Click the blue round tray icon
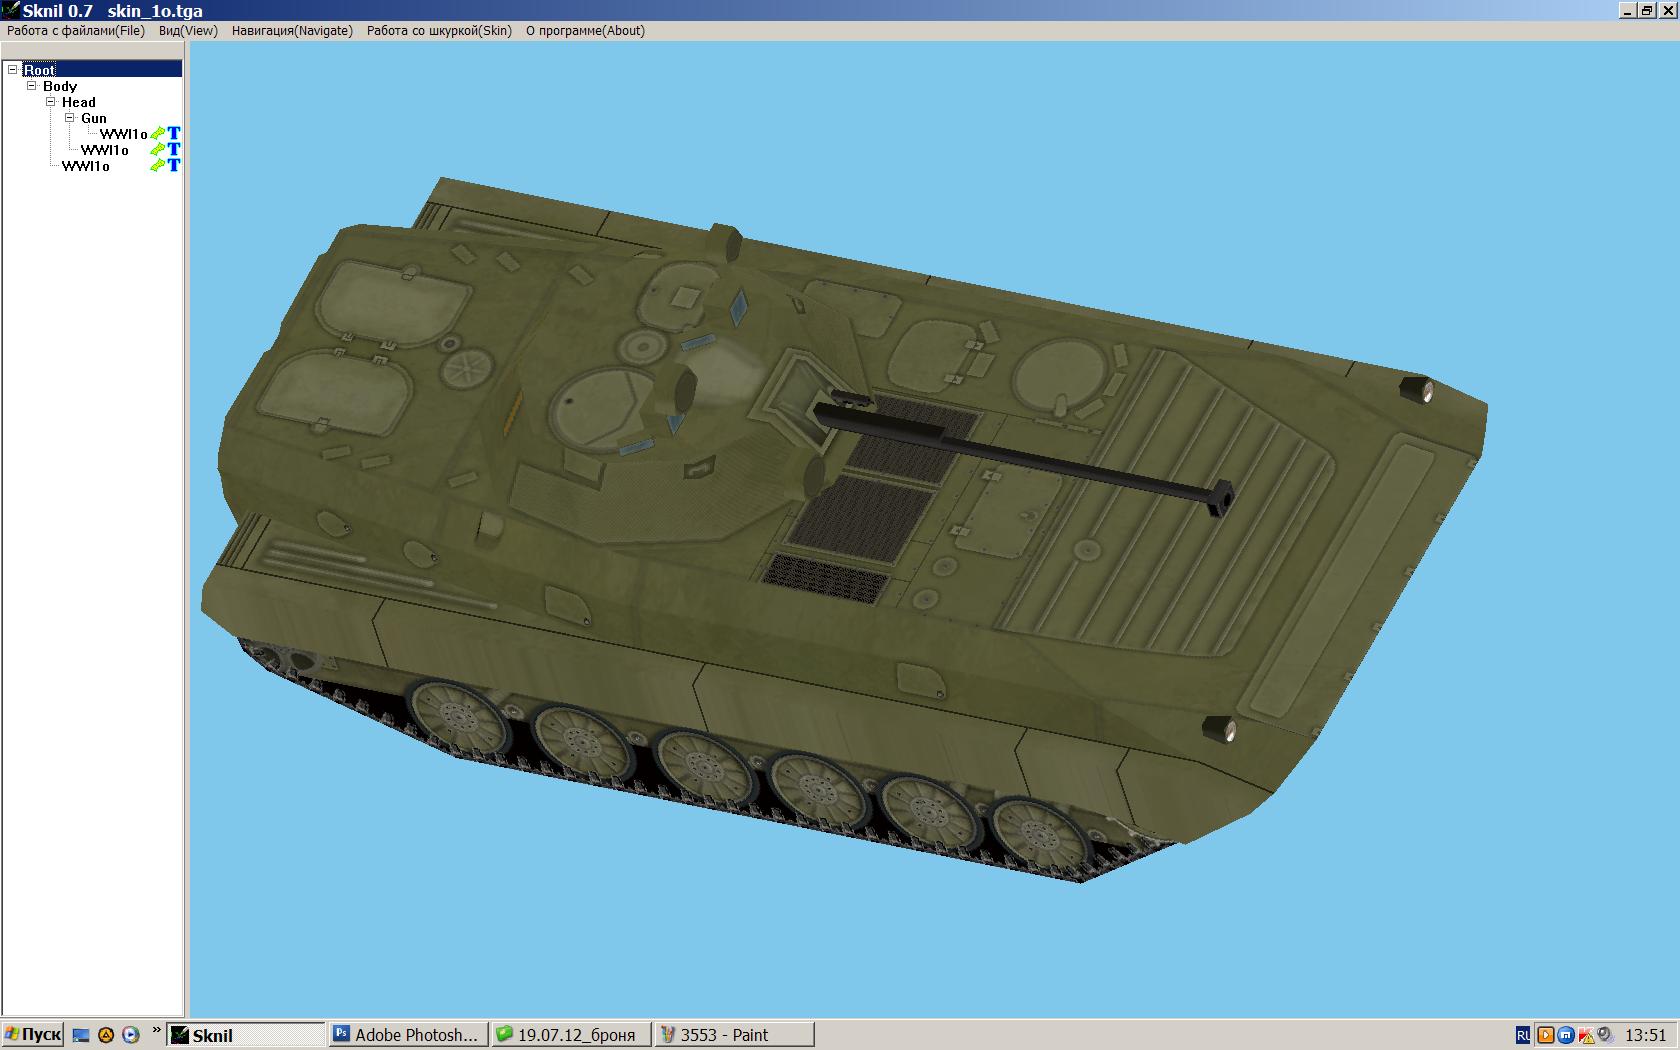 1566,1035
